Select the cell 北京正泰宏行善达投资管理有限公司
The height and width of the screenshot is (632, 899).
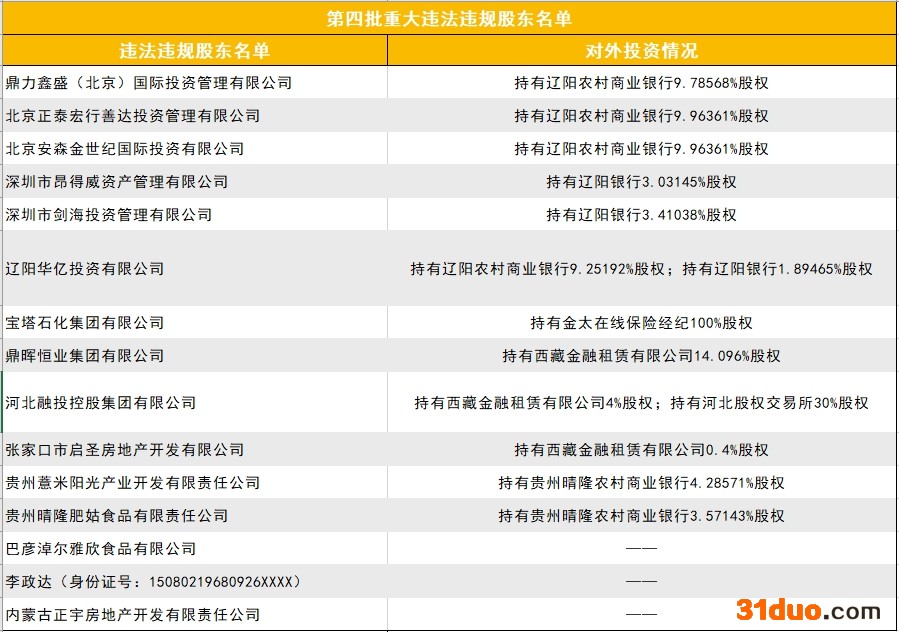[133, 116]
